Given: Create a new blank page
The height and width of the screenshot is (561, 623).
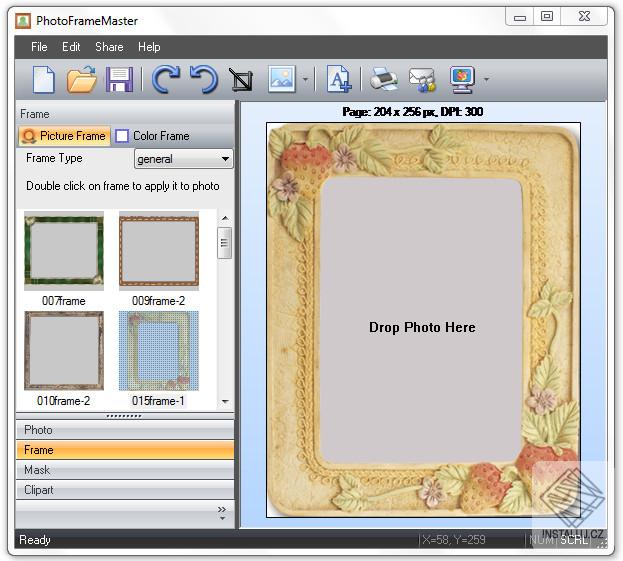Looking at the screenshot, I should pos(43,79).
